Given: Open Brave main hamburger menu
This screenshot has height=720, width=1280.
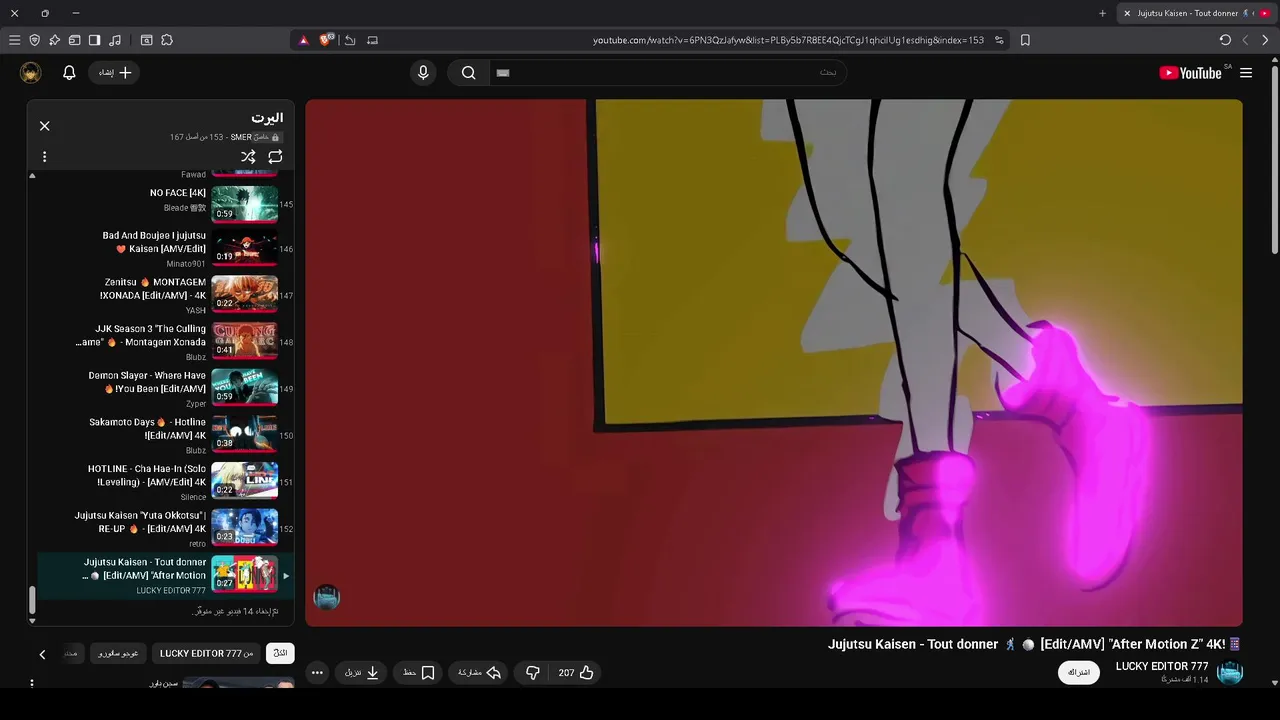Looking at the screenshot, I should (x=14, y=40).
